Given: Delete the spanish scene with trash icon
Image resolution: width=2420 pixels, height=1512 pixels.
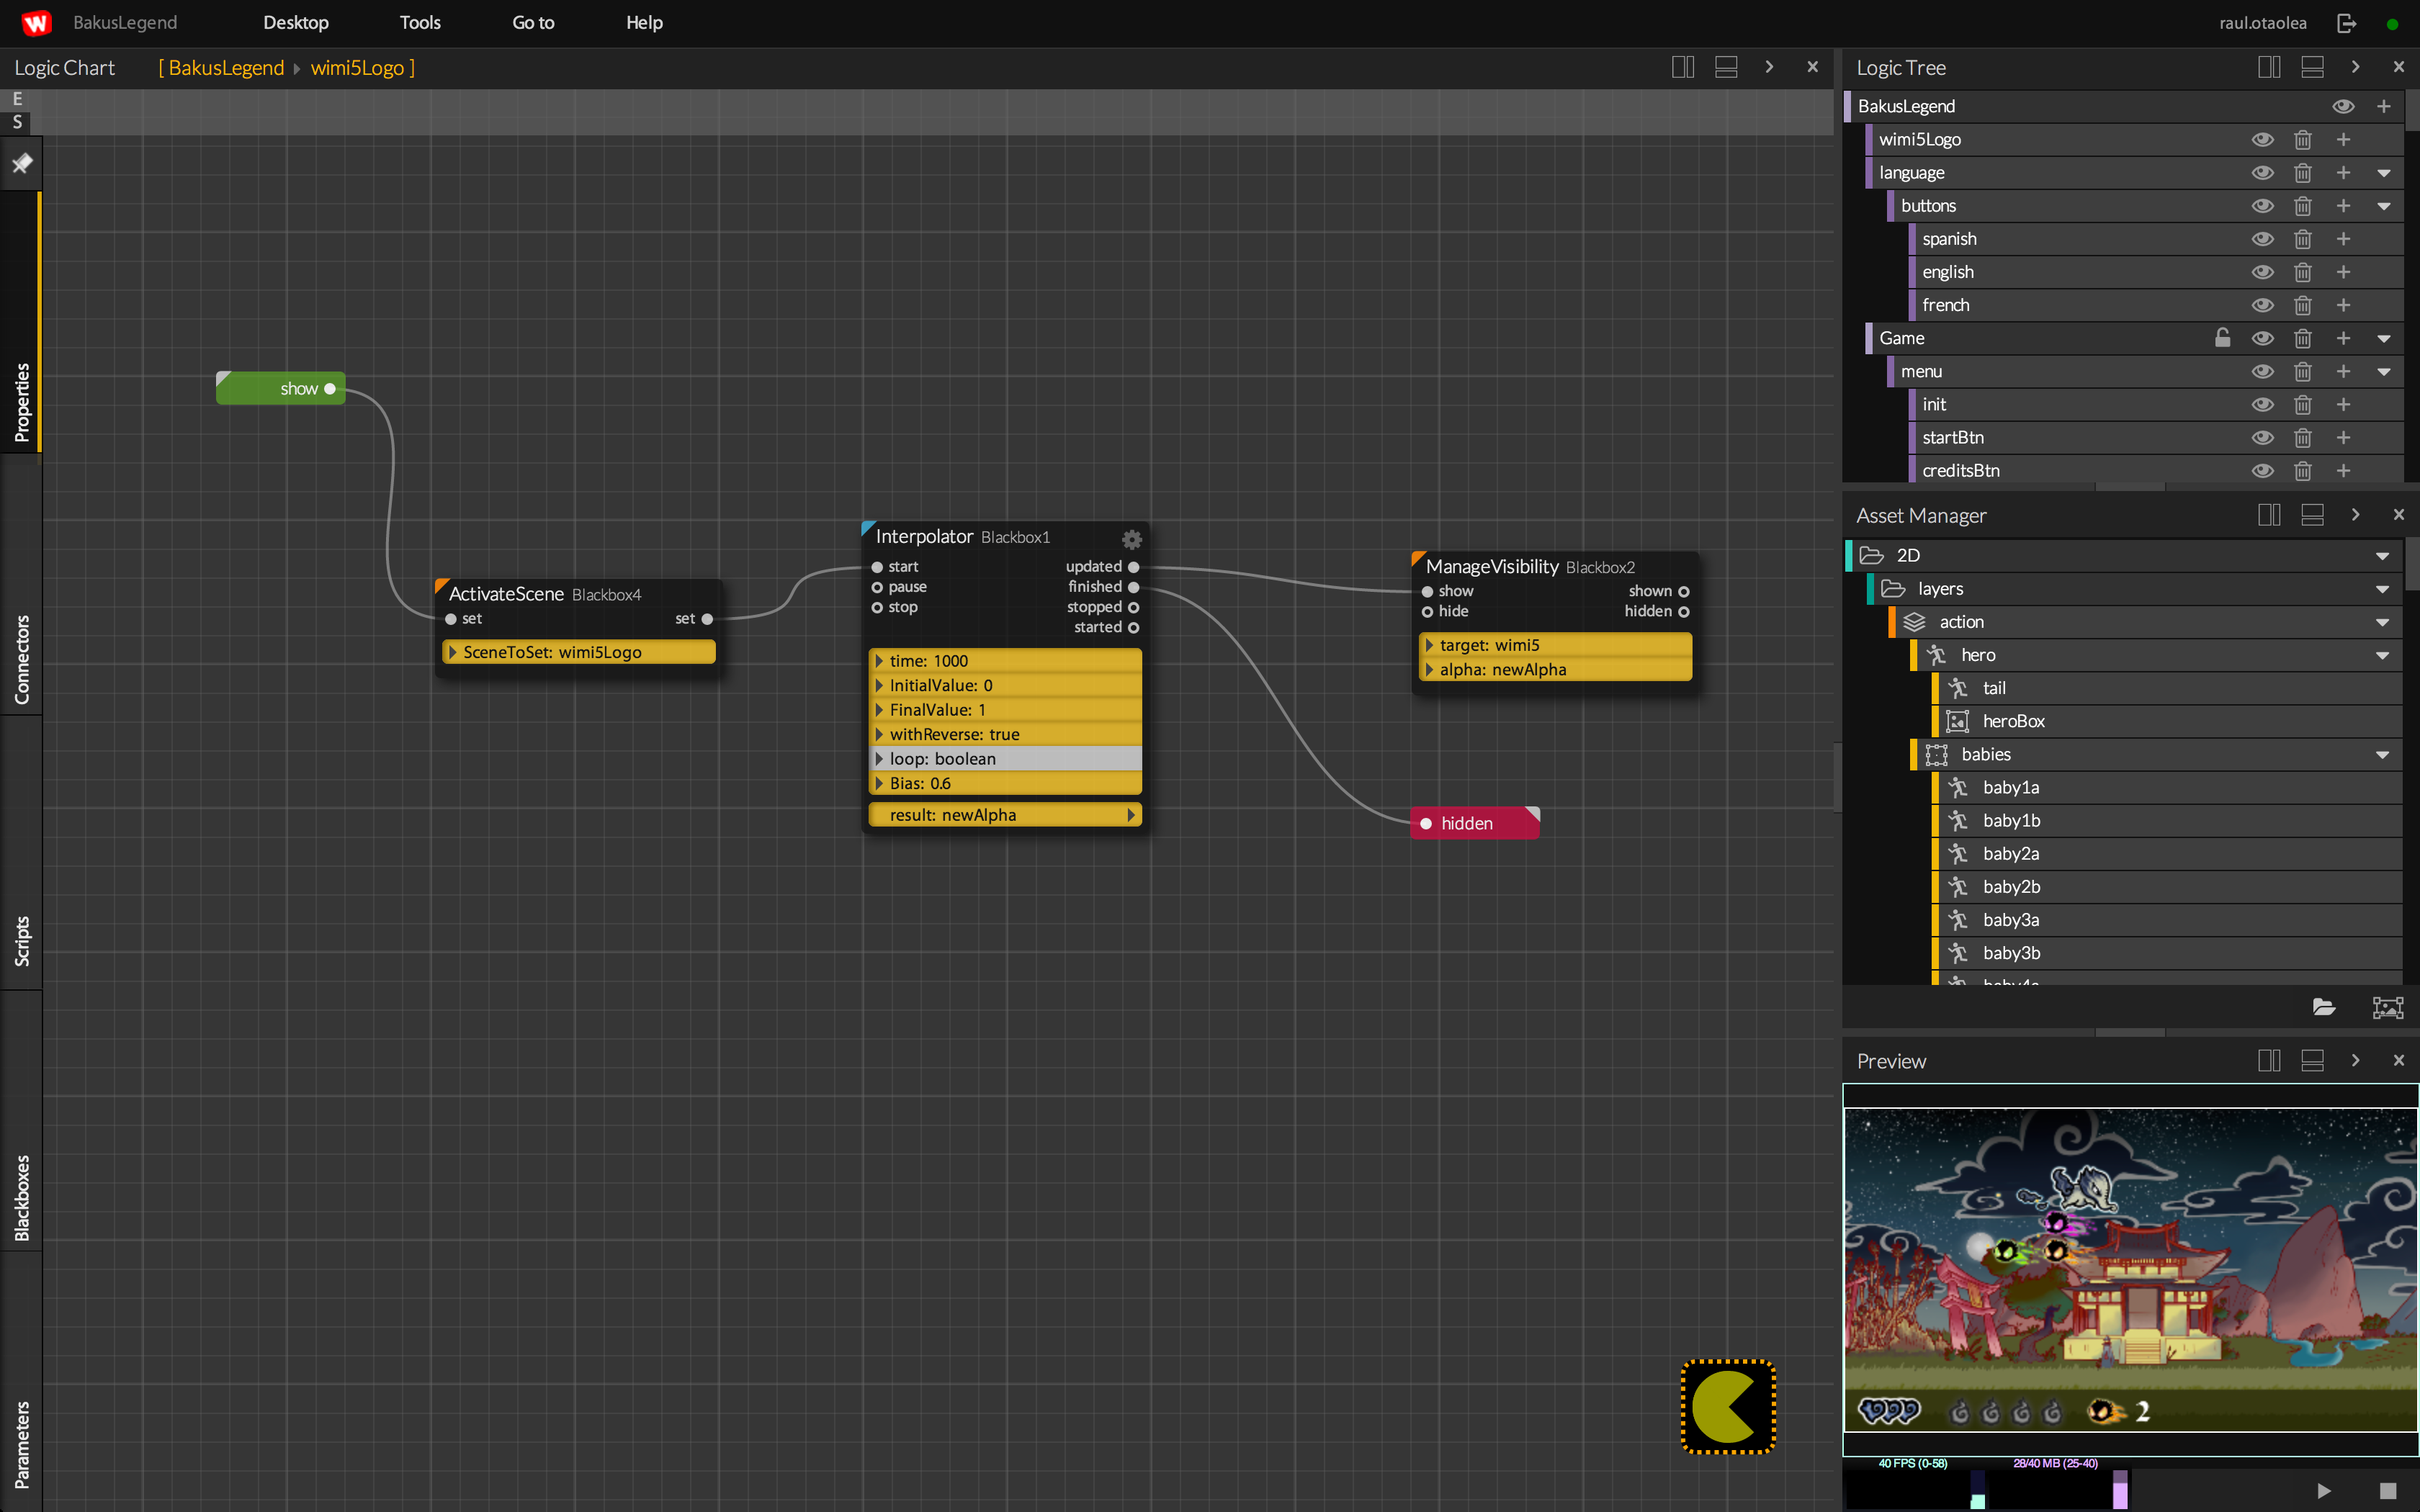Looking at the screenshot, I should [2302, 239].
